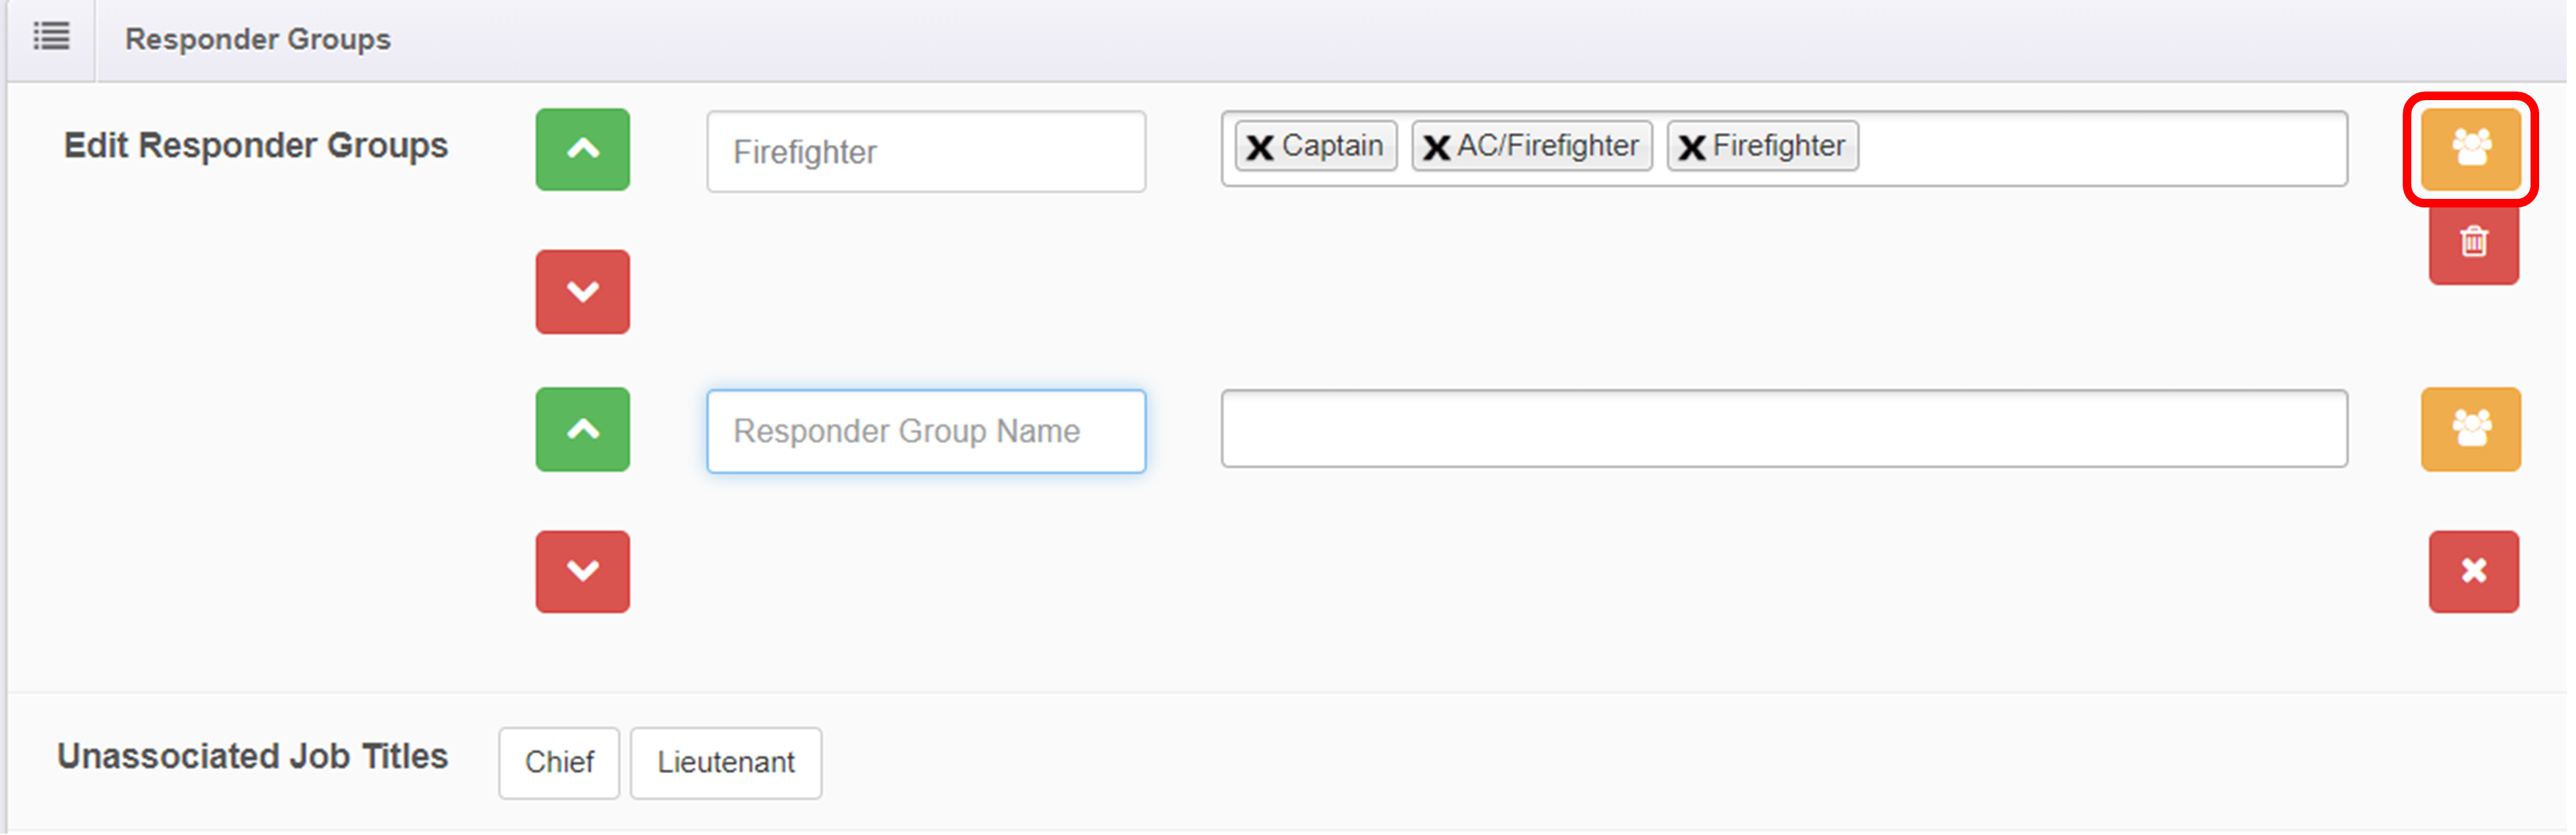Remove the AC/Firefighter tag

[1438, 147]
